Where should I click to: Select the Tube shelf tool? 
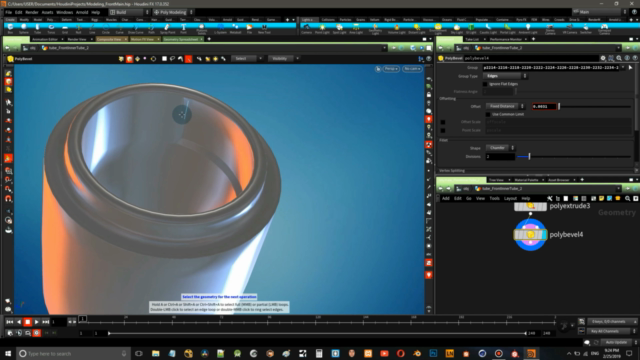[38, 29]
